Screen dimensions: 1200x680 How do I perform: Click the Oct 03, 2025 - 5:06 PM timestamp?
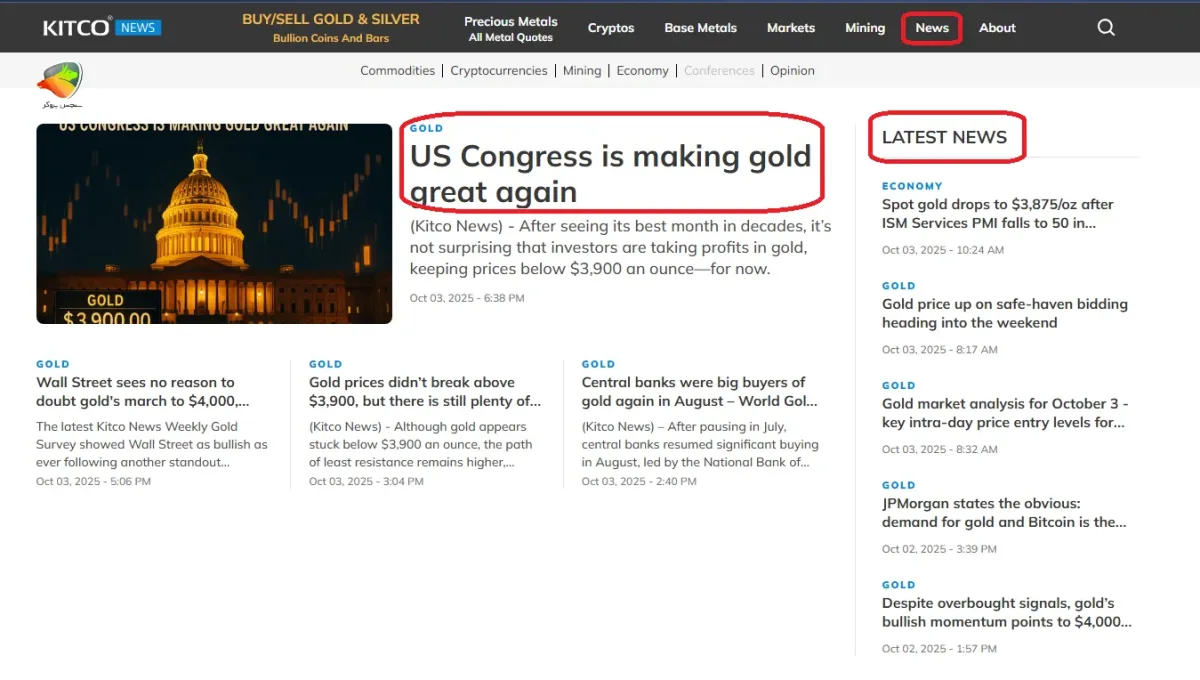(94, 482)
